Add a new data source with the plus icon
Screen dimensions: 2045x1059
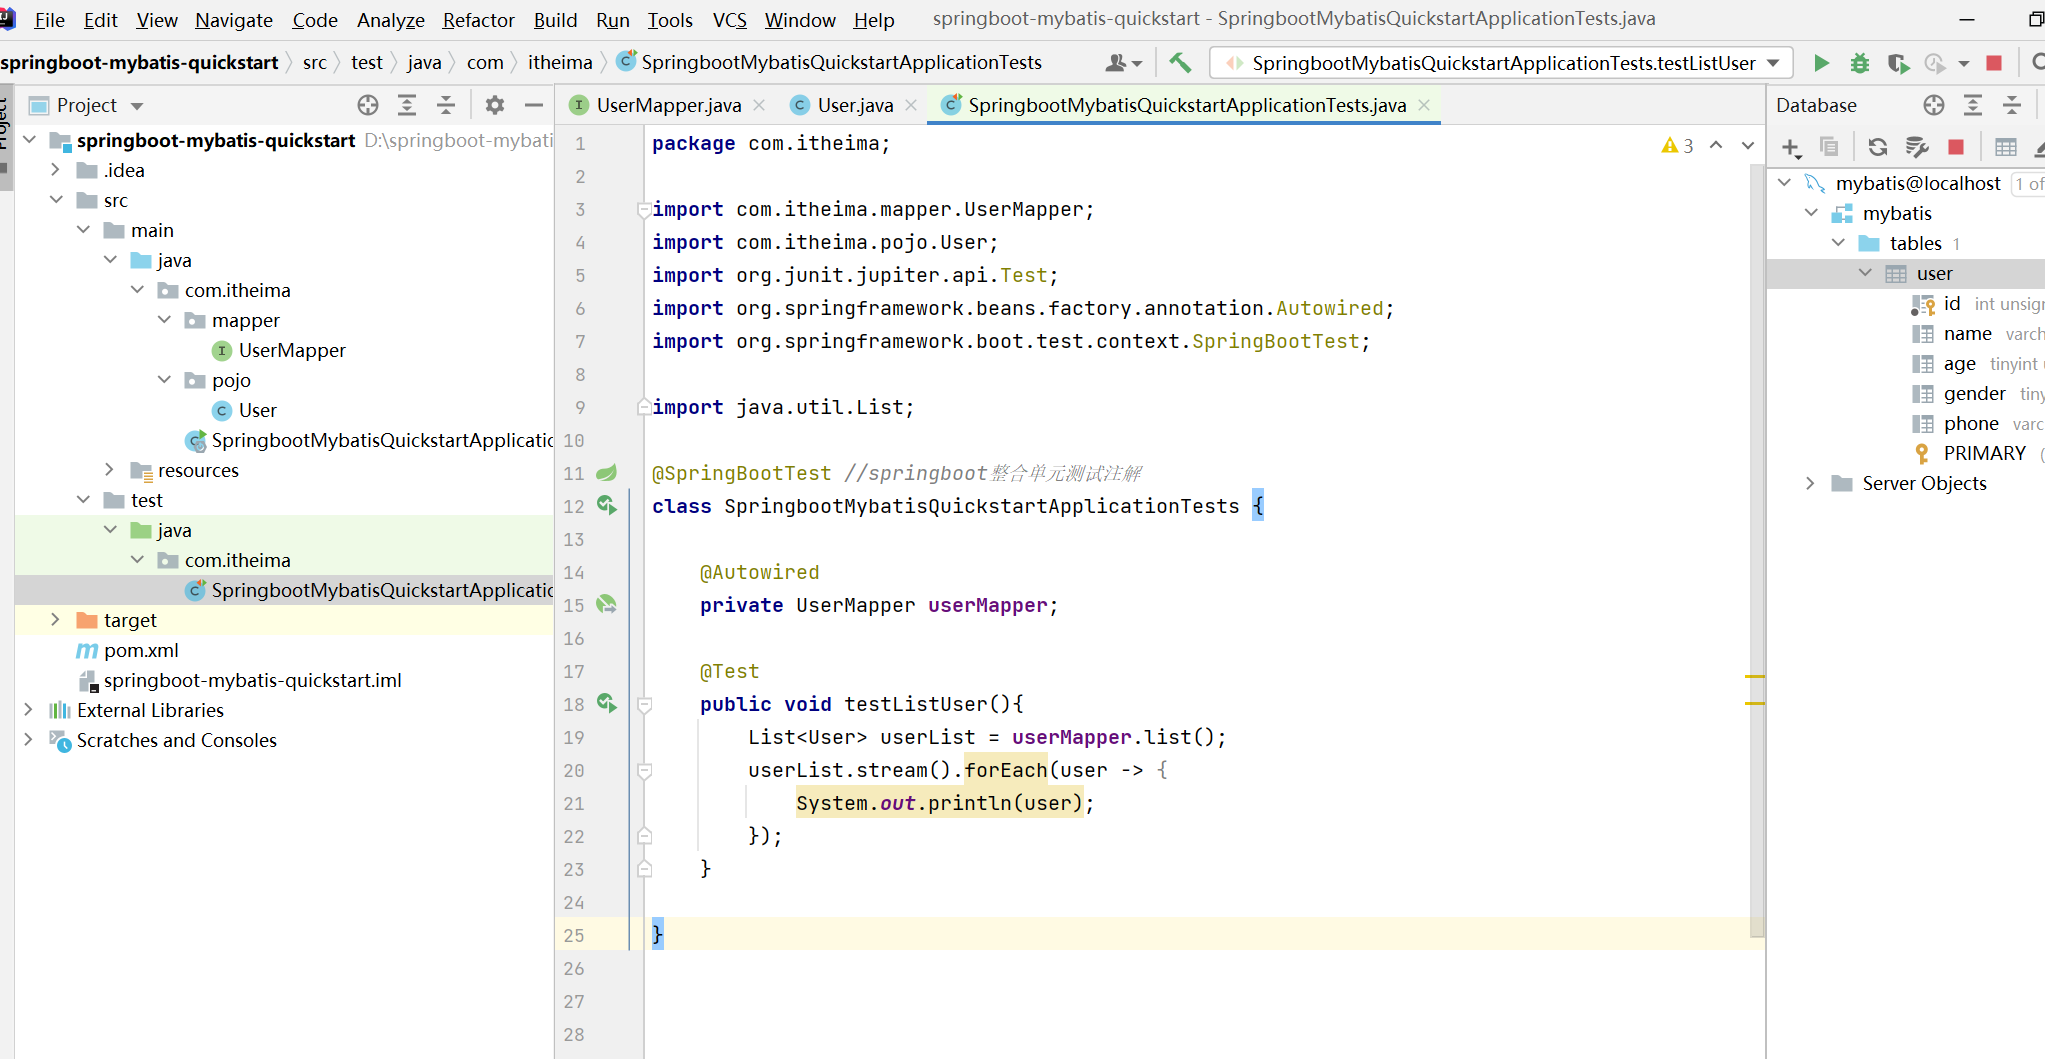pyautogui.click(x=1790, y=146)
